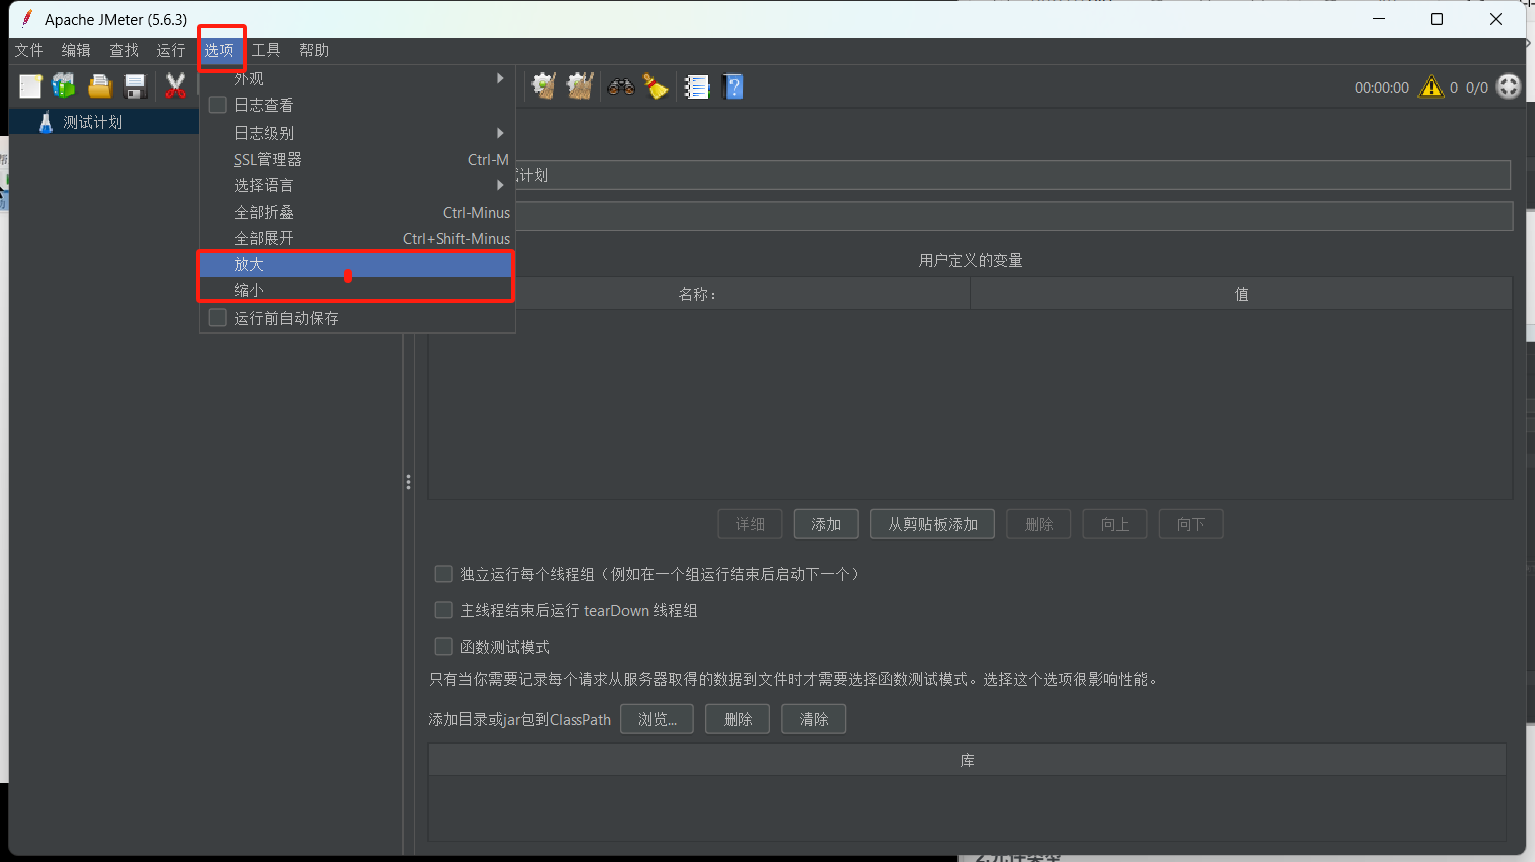Open the 编辑 menu
Screen dimensions: 1535x862
(x=76, y=50)
